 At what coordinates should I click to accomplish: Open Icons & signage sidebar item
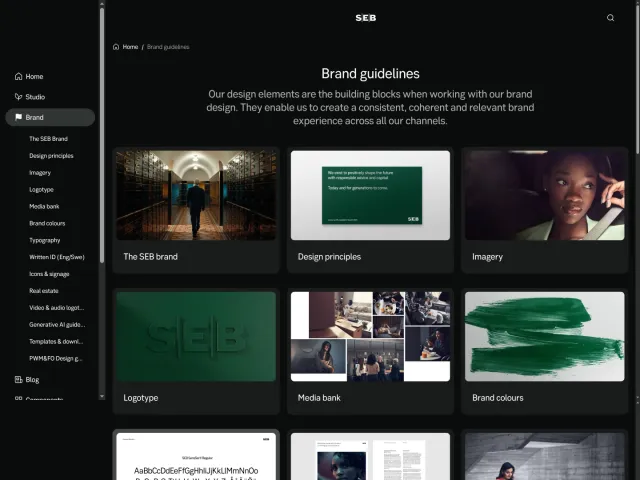(49, 274)
